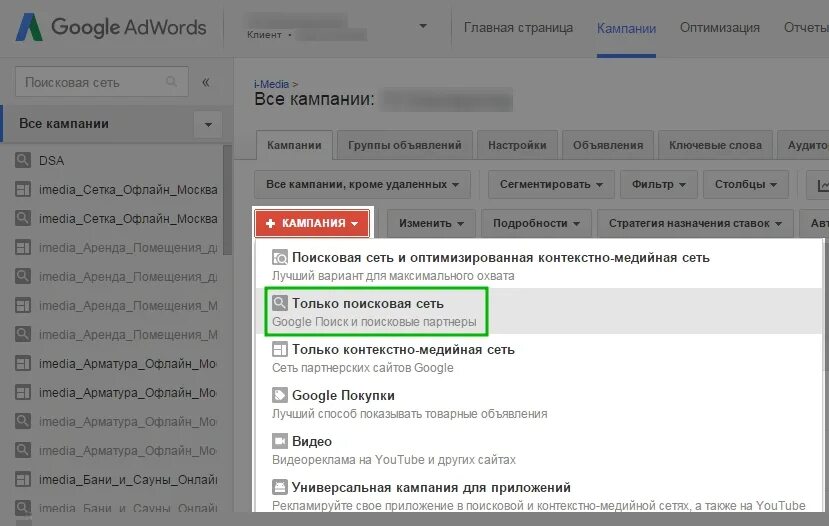This screenshot has height=526, width=829.
Task: Open Кампании in the top navigation bar
Action: tap(626, 28)
